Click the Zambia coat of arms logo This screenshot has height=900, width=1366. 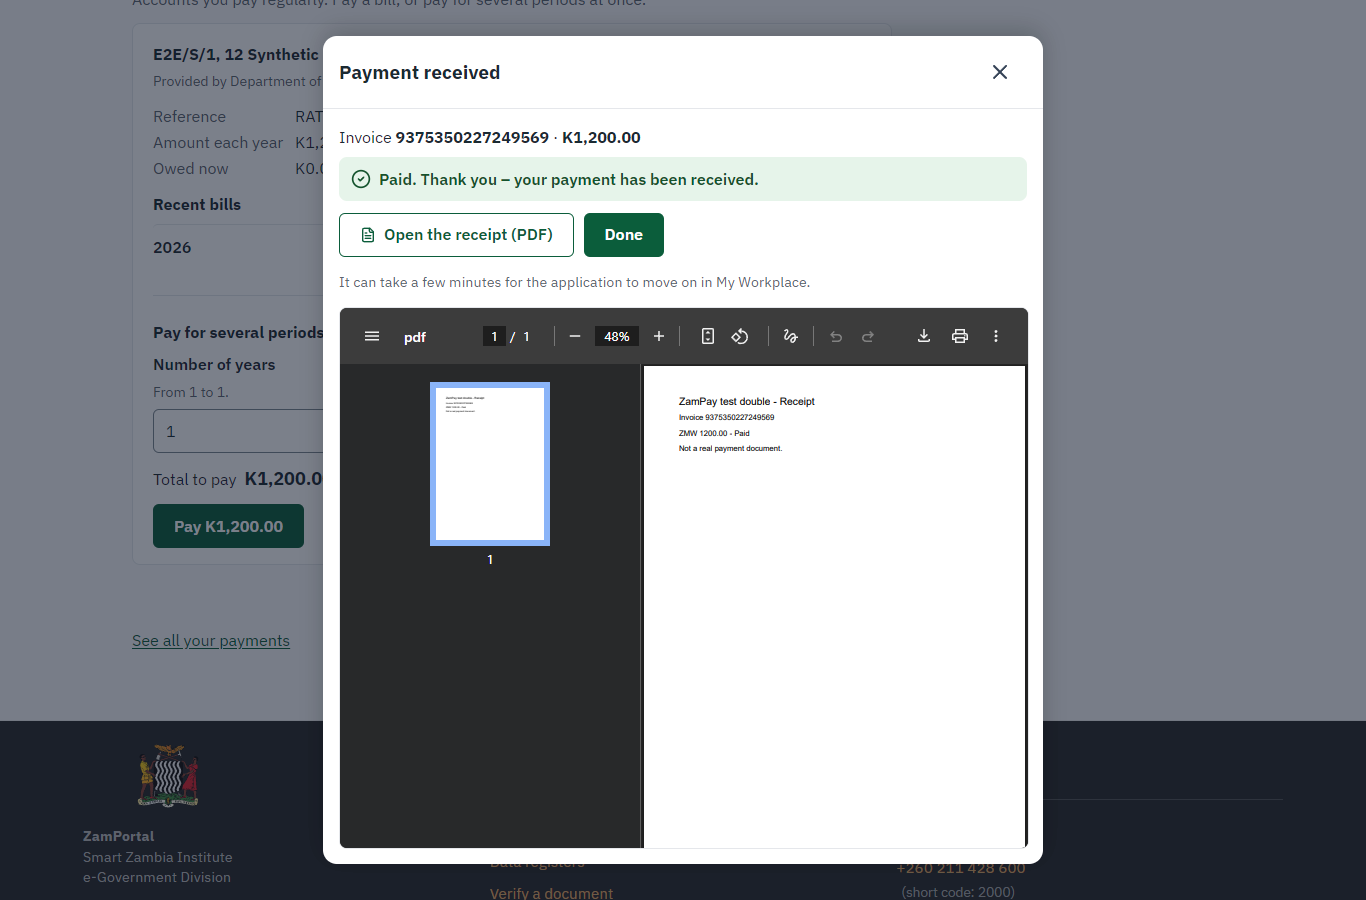click(168, 776)
